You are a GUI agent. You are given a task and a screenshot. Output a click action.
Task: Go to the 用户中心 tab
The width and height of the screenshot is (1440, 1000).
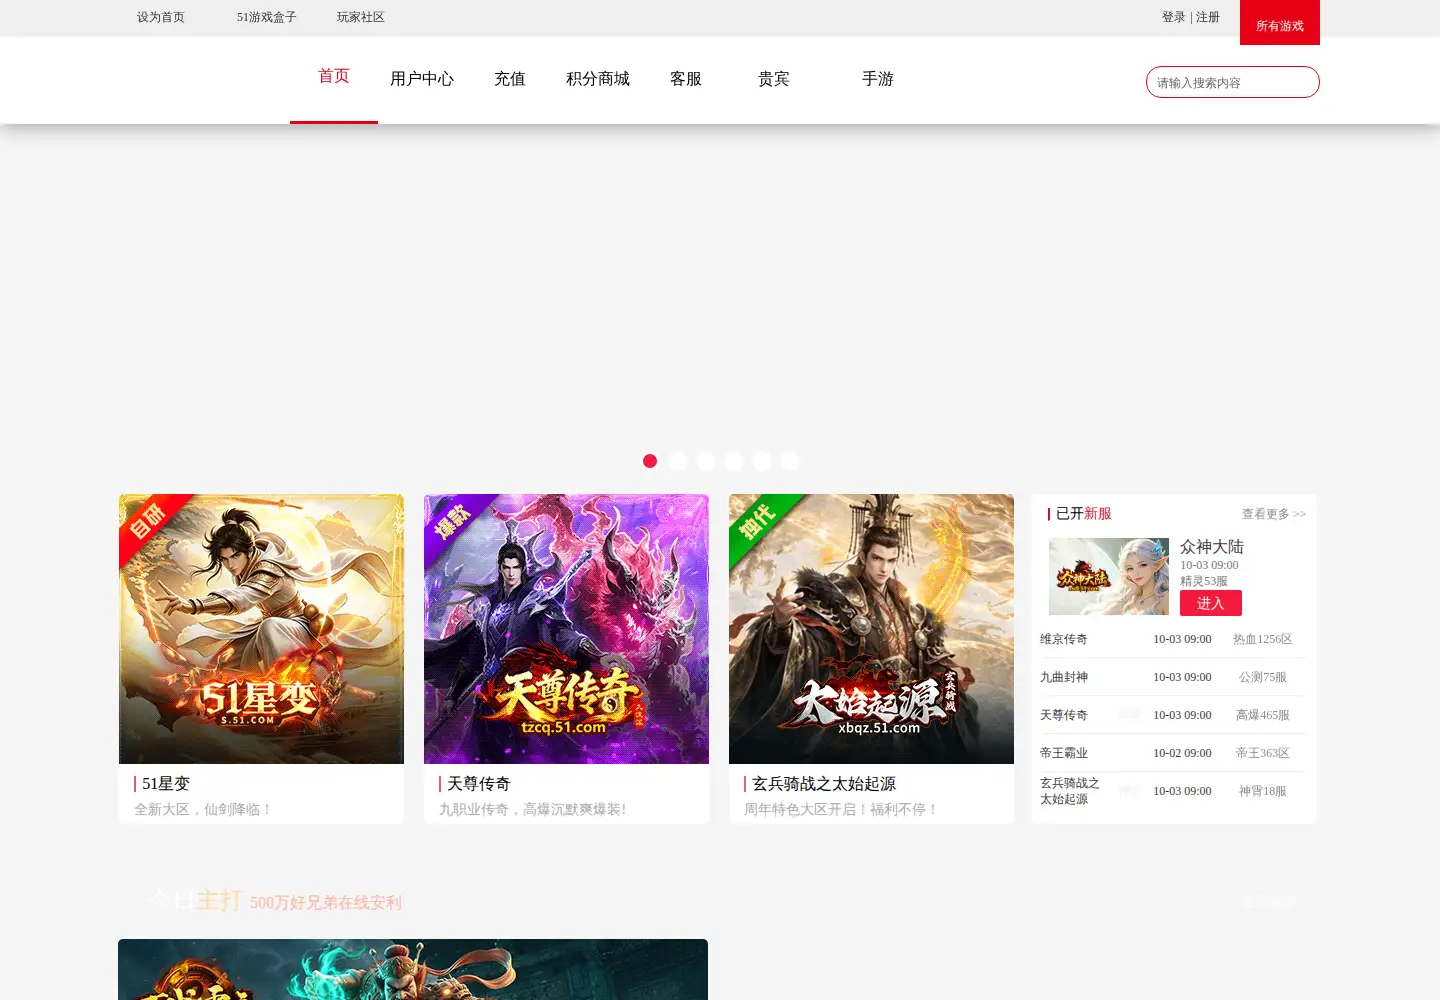click(x=422, y=79)
